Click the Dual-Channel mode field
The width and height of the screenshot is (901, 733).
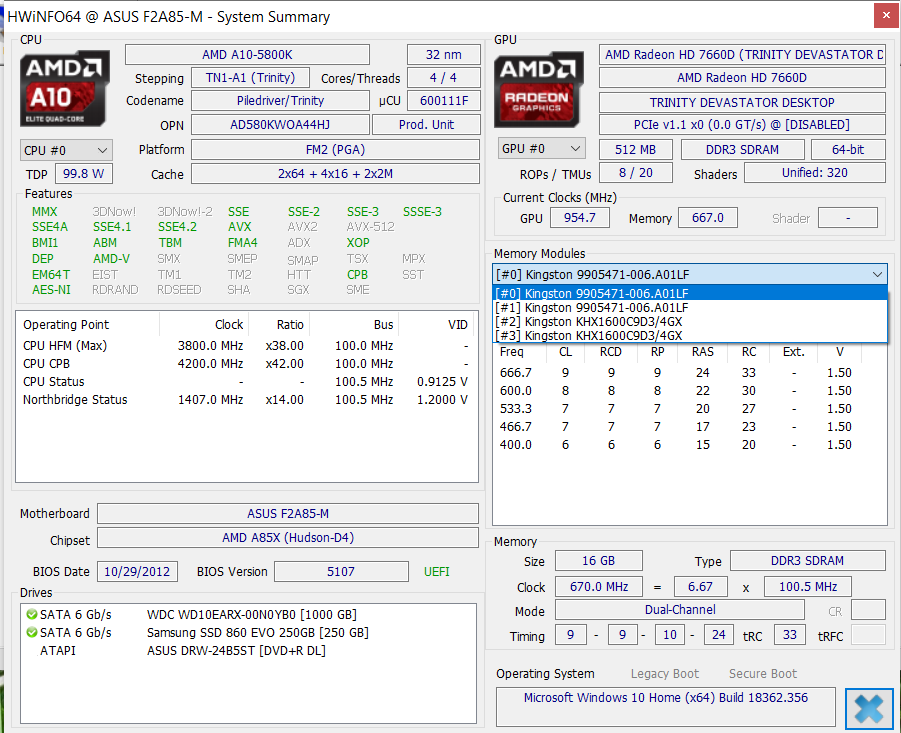[x=680, y=609]
